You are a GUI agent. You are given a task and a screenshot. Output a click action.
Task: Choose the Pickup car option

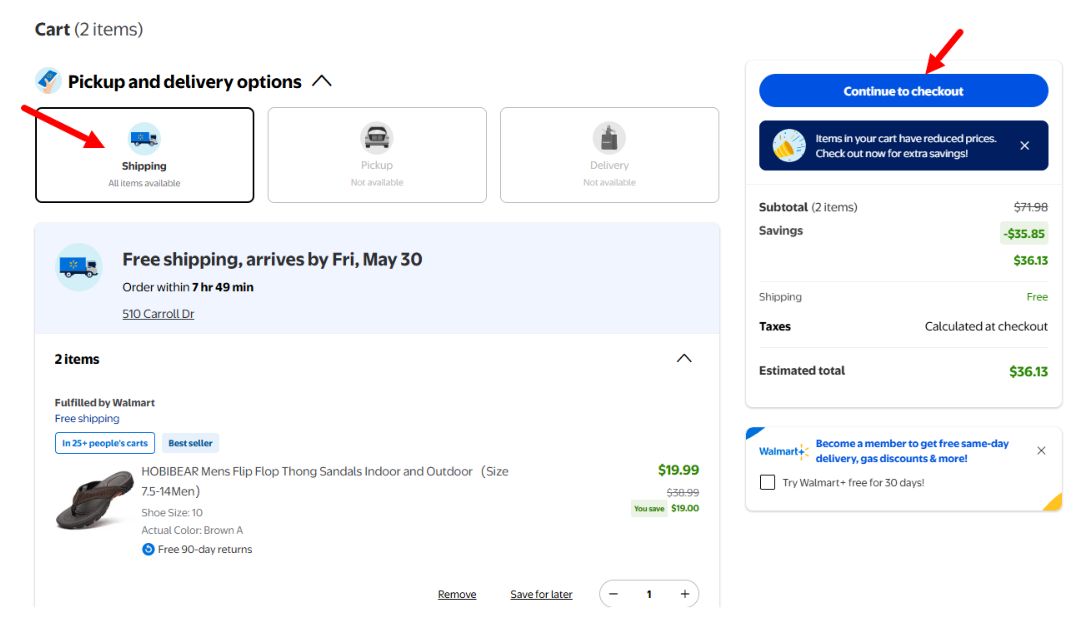(x=377, y=154)
